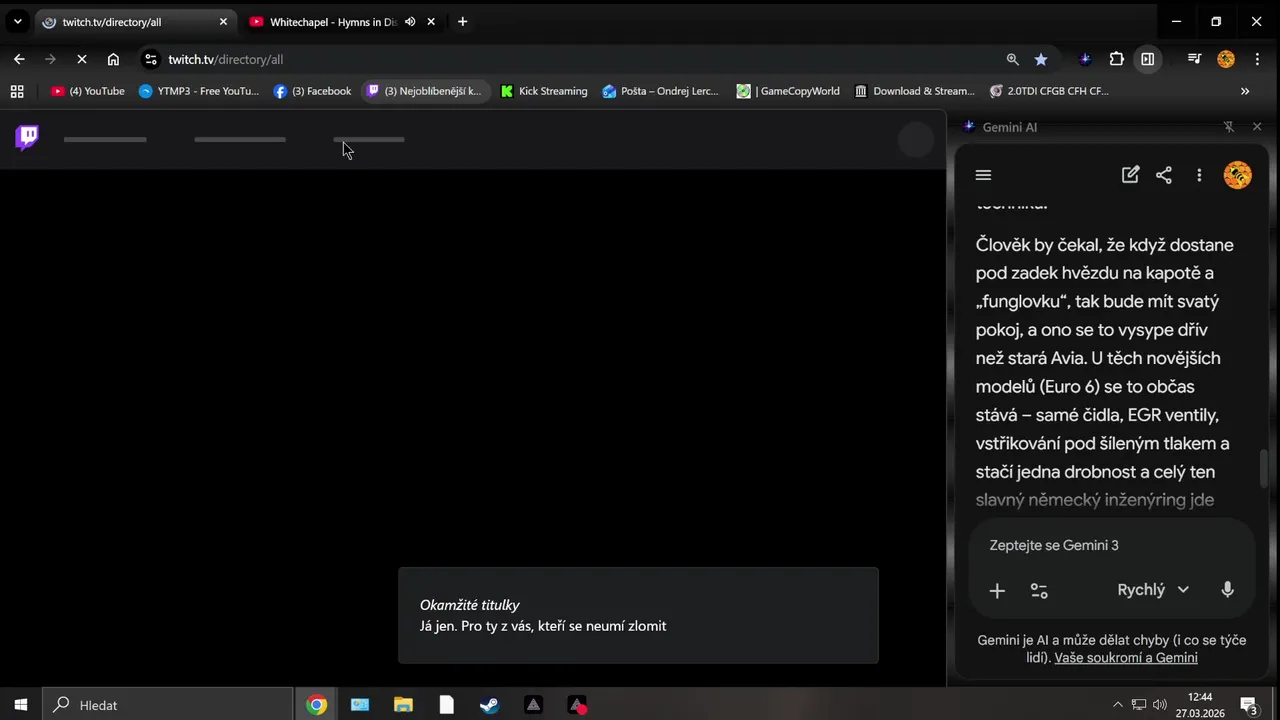Open the clock showing 12:44
The height and width of the screenshot is (720, 1280).
(x=1200, y=705)
